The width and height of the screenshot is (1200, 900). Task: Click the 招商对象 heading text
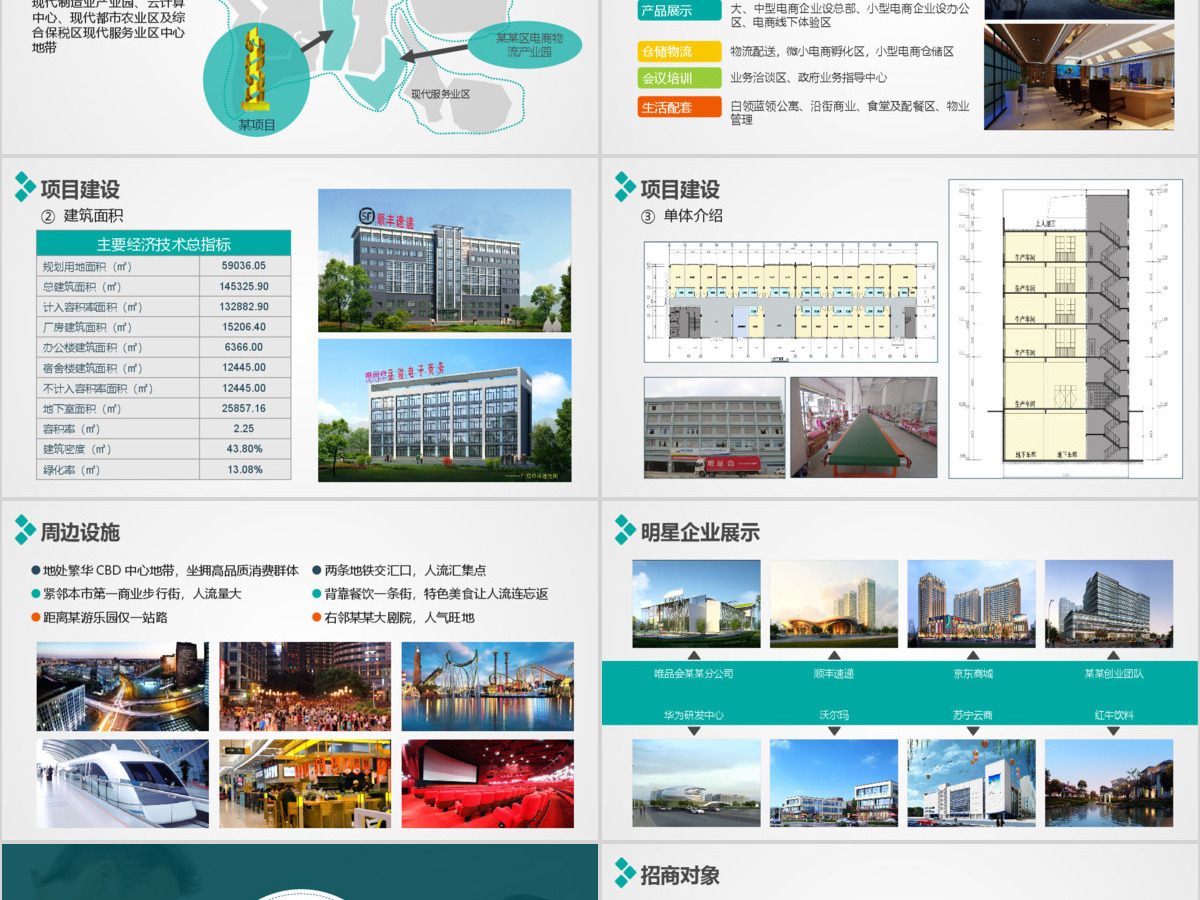click(x=680, y=875)
